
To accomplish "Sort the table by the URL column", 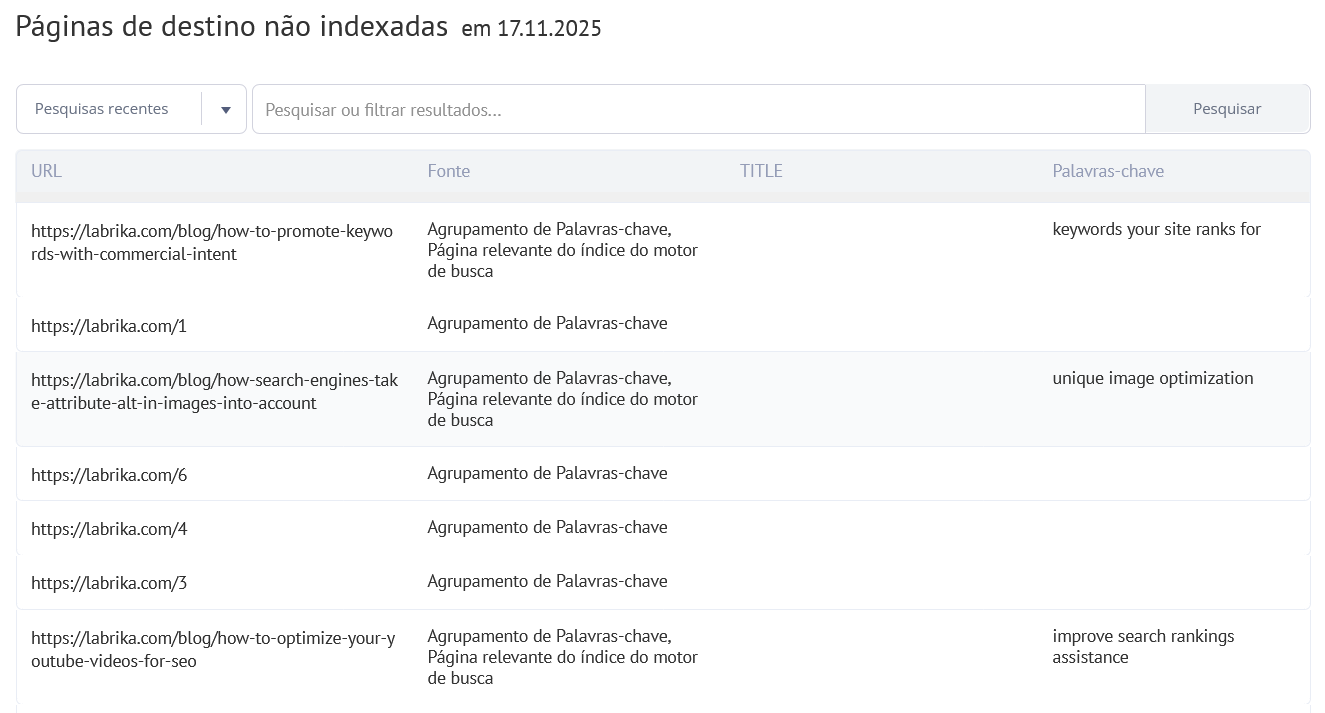I will (x=46, y=171).
